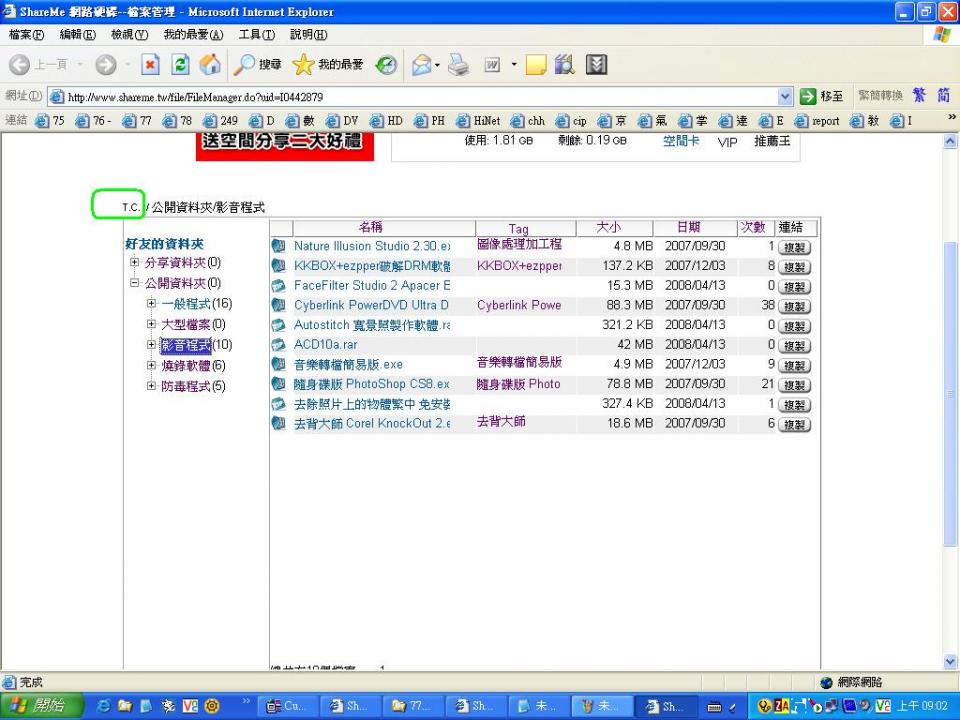Click the Home icon in toolbar
The image size is (960, 720).
pos(210,64)
